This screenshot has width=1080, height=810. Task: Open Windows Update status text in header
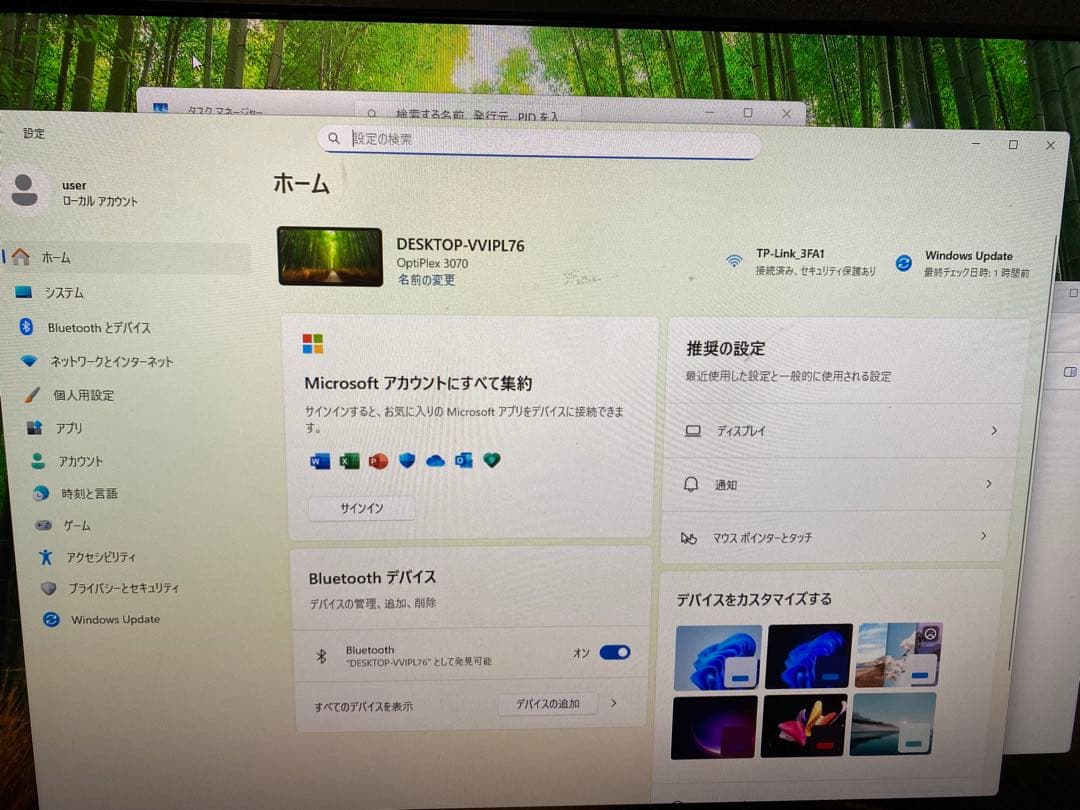click(976, 264)
